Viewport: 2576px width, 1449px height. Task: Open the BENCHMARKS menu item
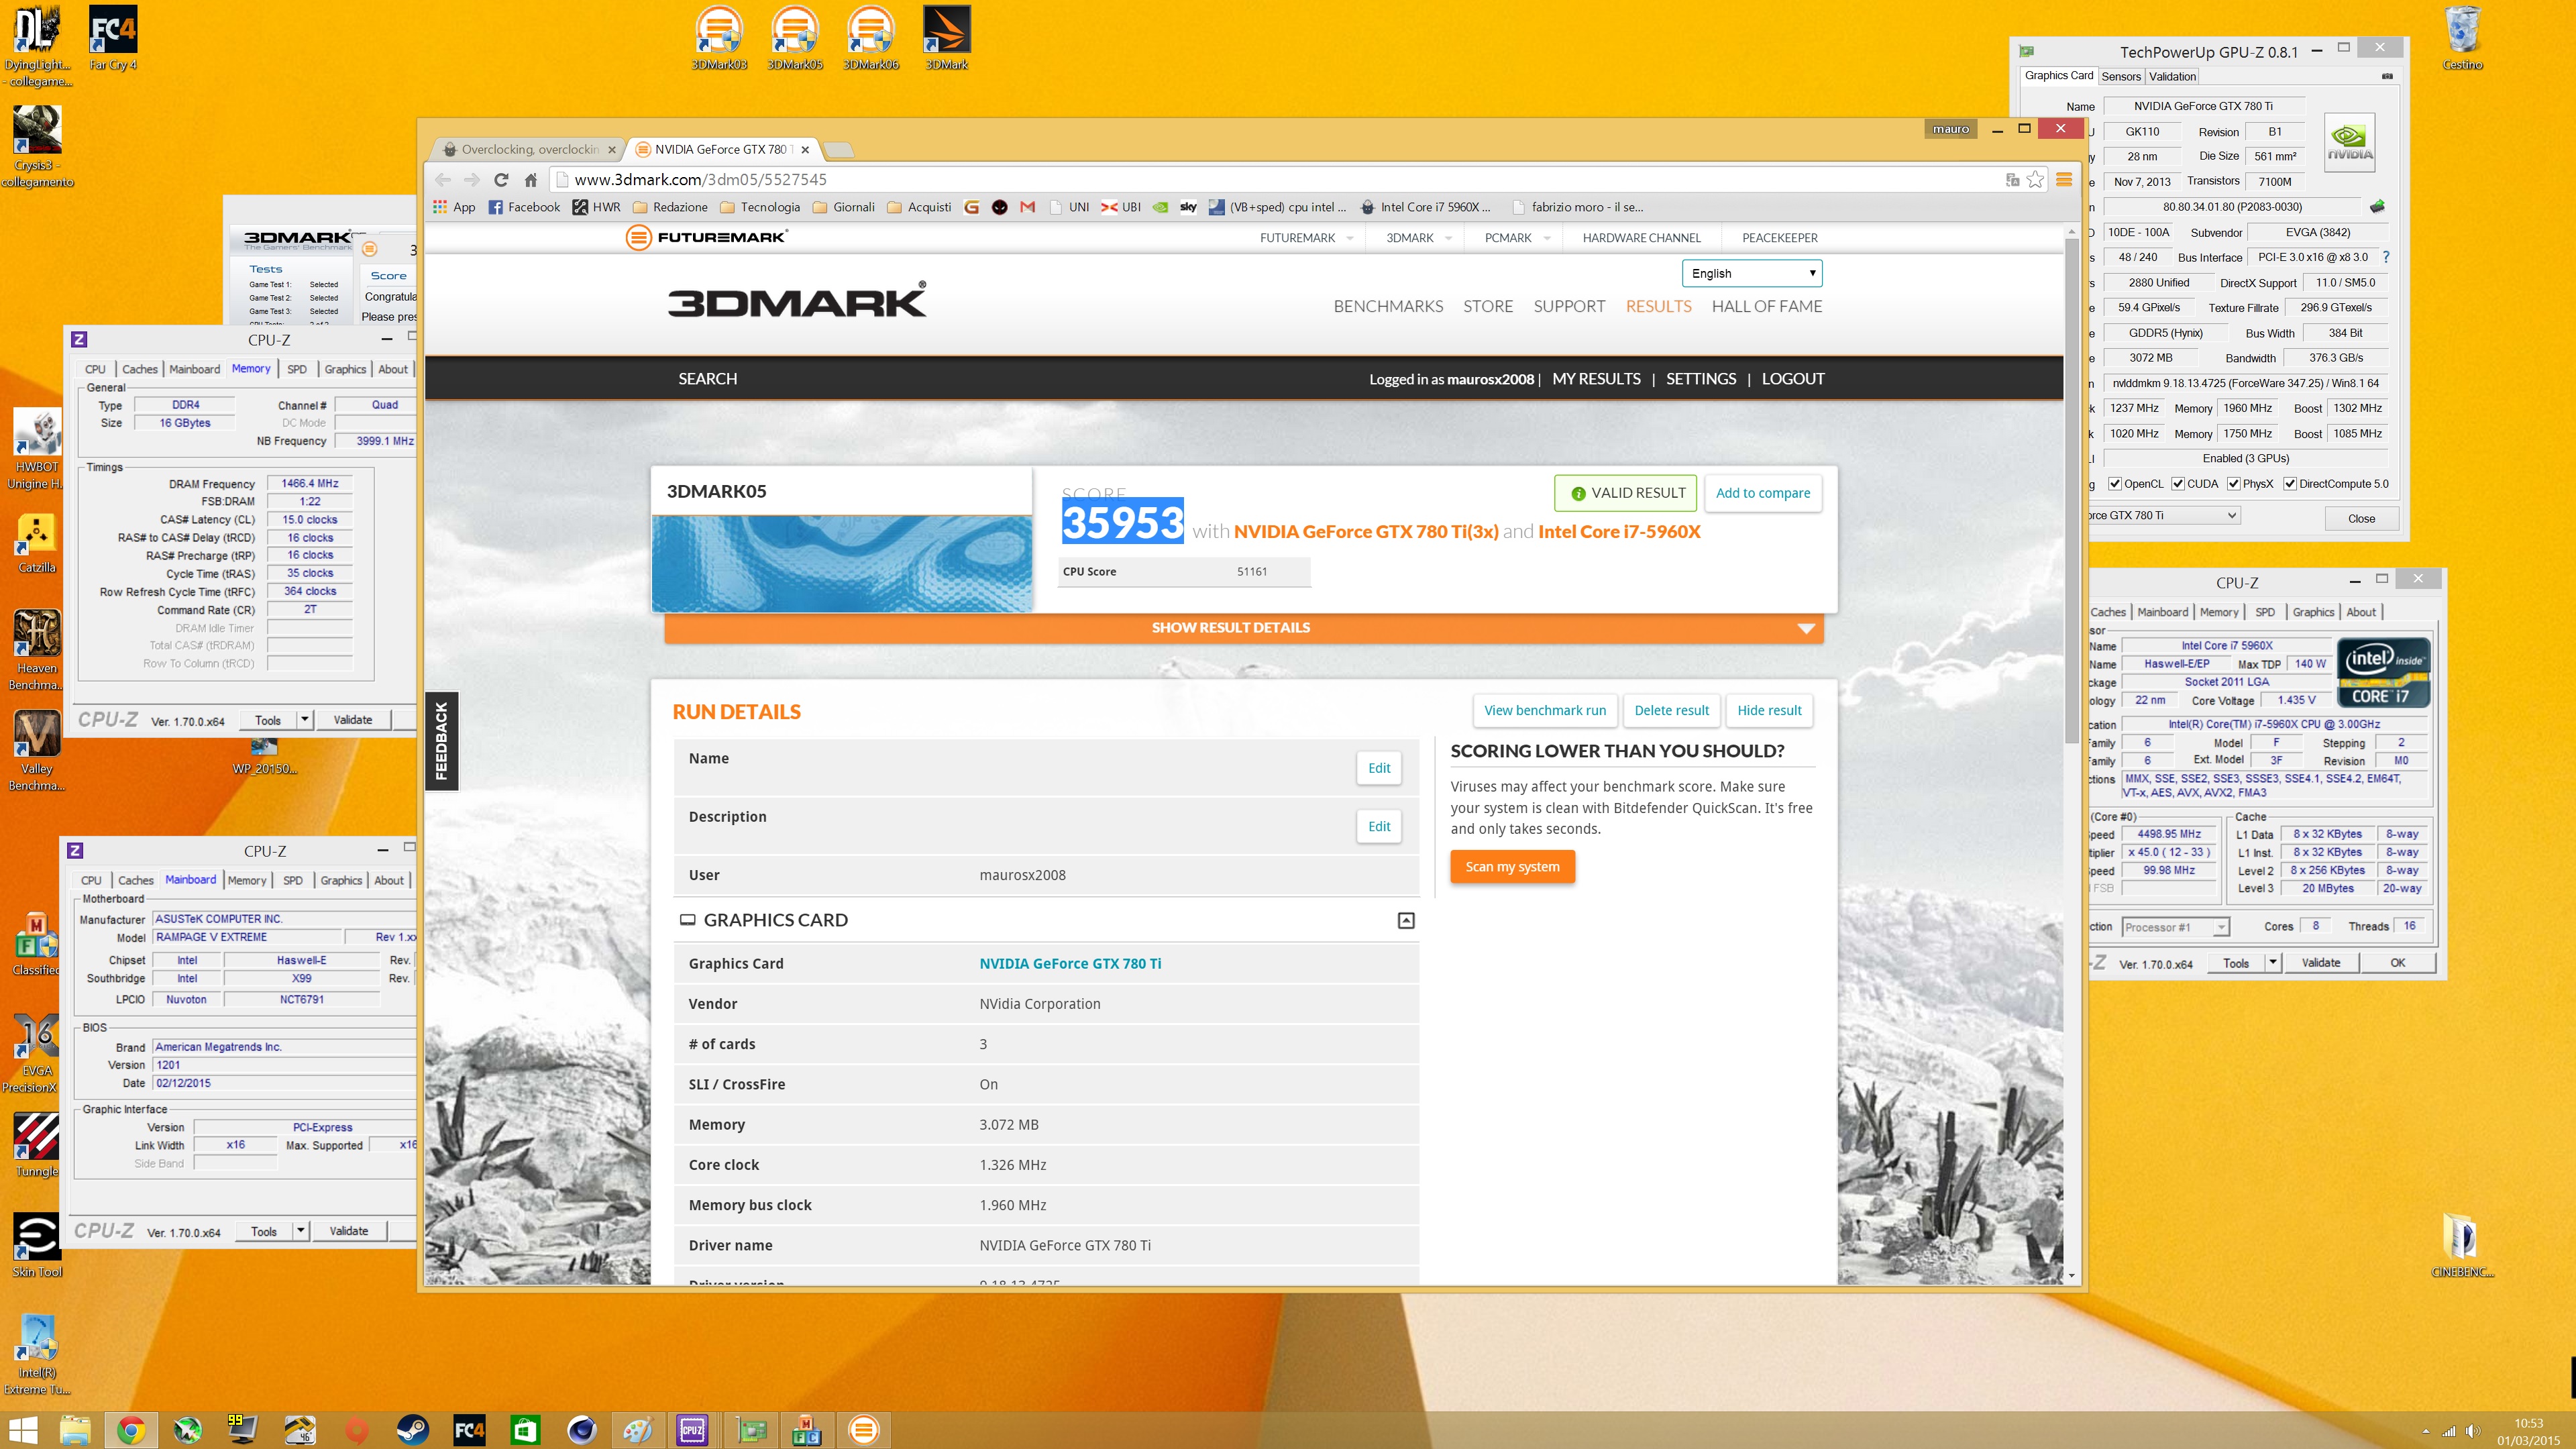pyautogui.click(x=1388, y=307)
